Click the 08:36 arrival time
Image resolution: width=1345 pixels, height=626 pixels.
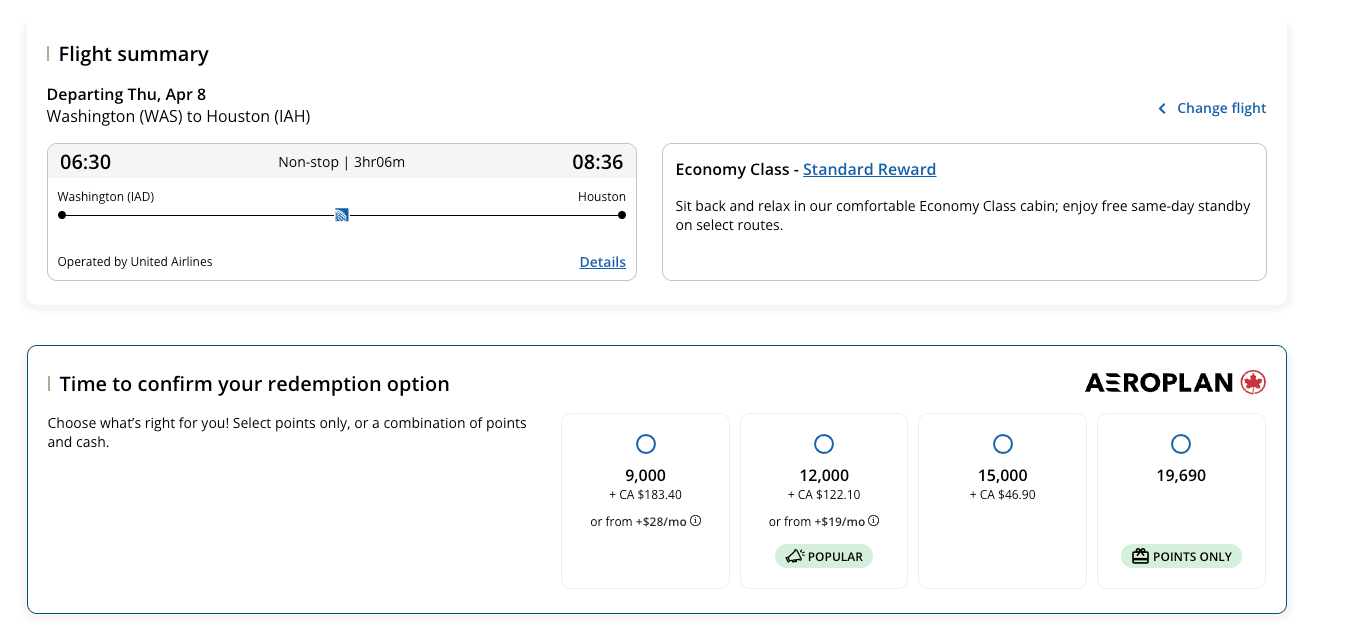click(598, 162)
